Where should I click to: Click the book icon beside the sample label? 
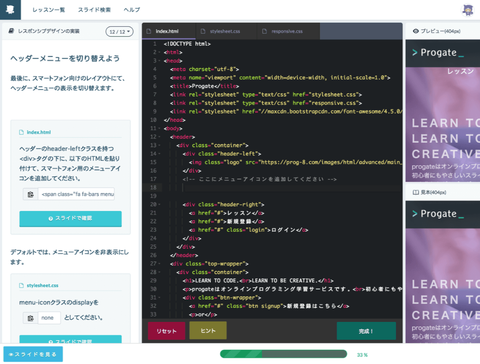point(415,192)
